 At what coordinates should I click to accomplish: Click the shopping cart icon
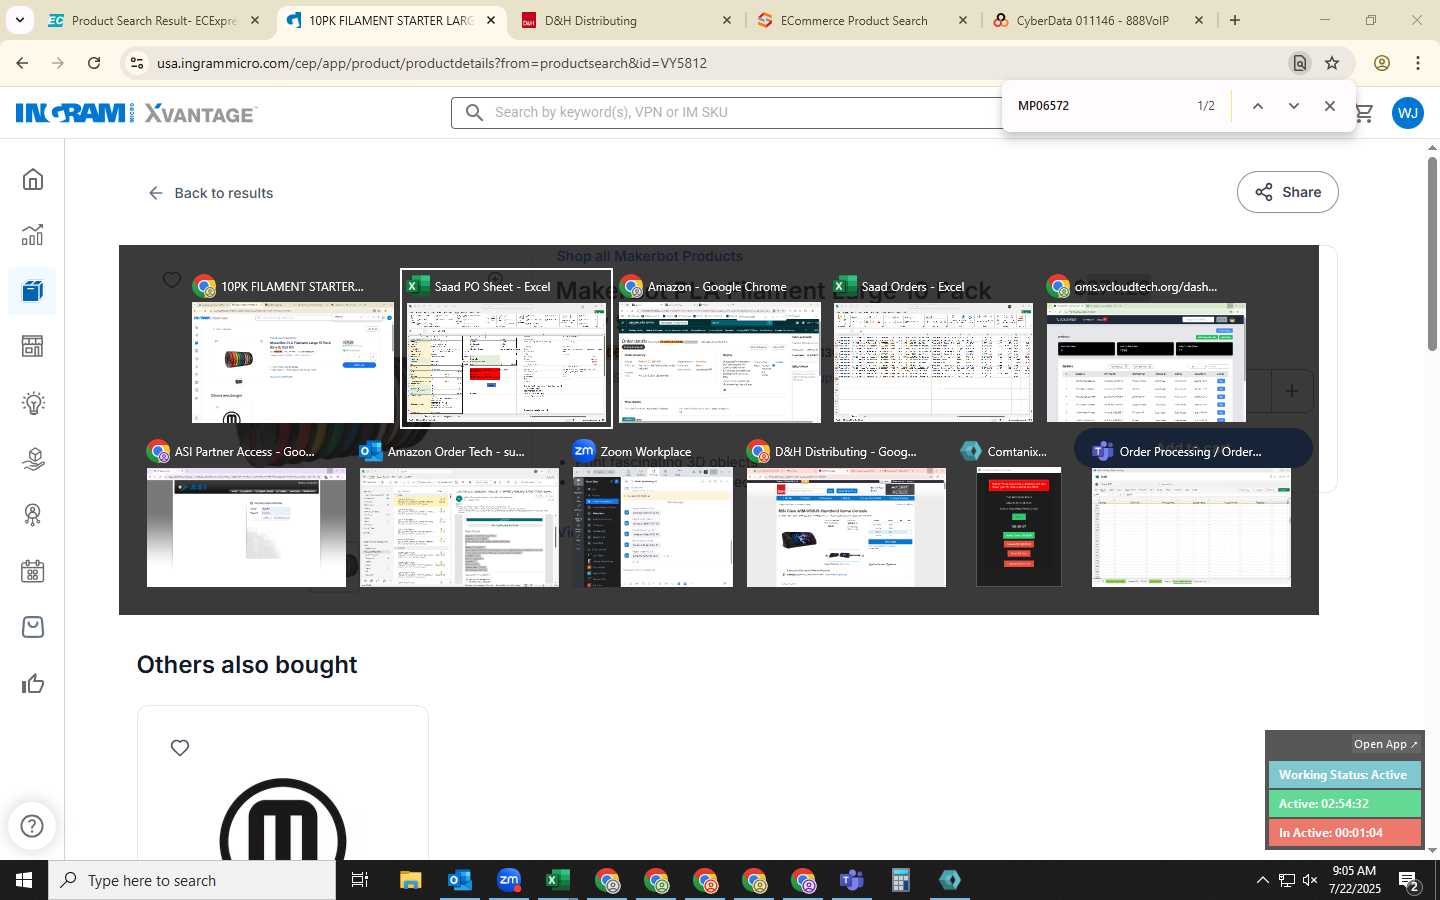coord(1364,113)
